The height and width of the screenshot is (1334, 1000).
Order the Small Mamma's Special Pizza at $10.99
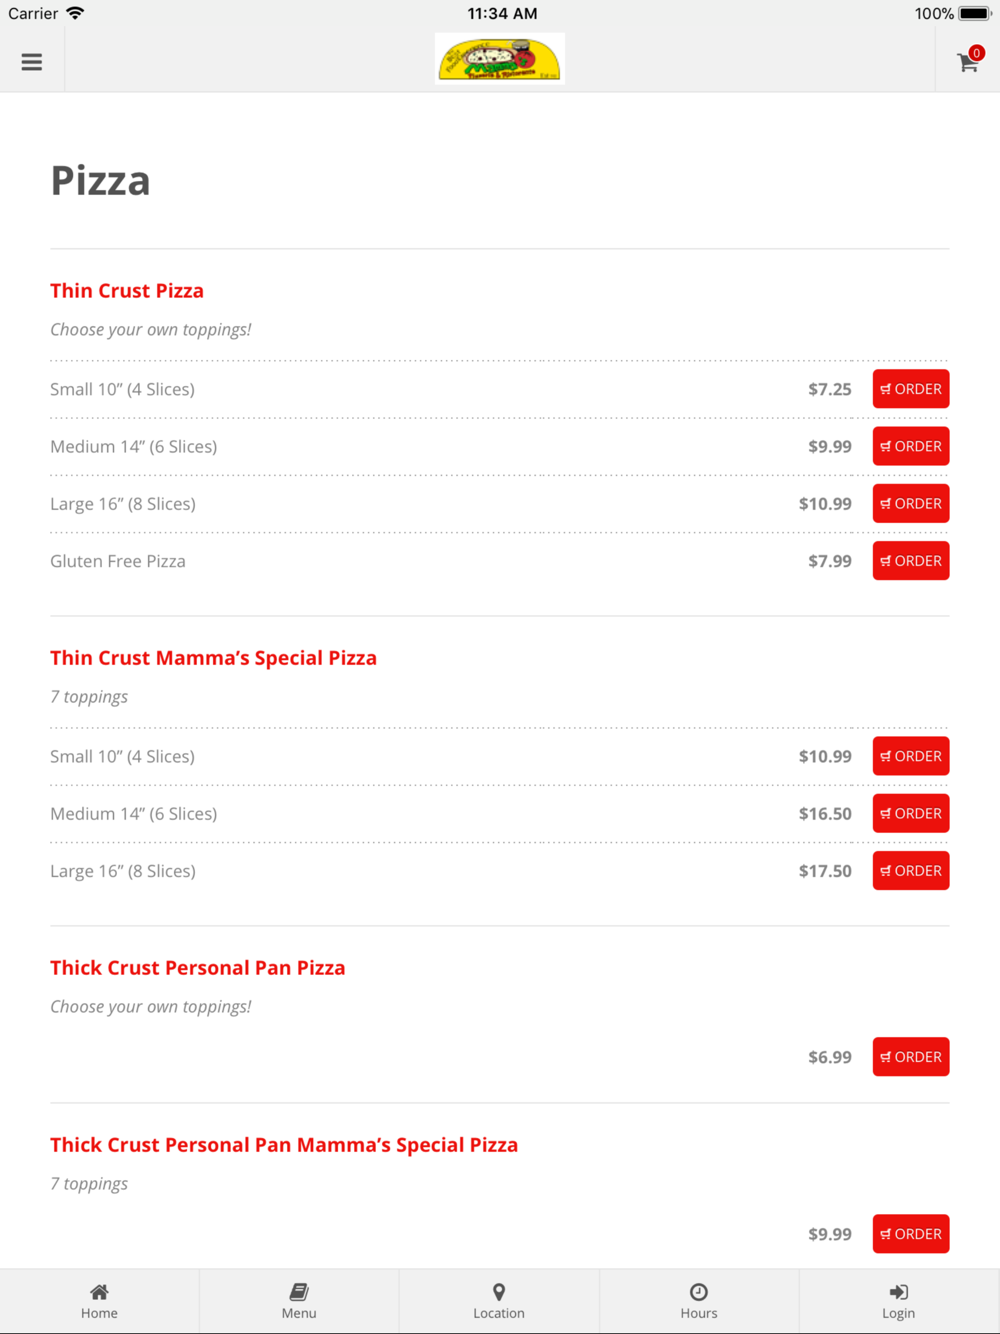(x=911, y=756)
